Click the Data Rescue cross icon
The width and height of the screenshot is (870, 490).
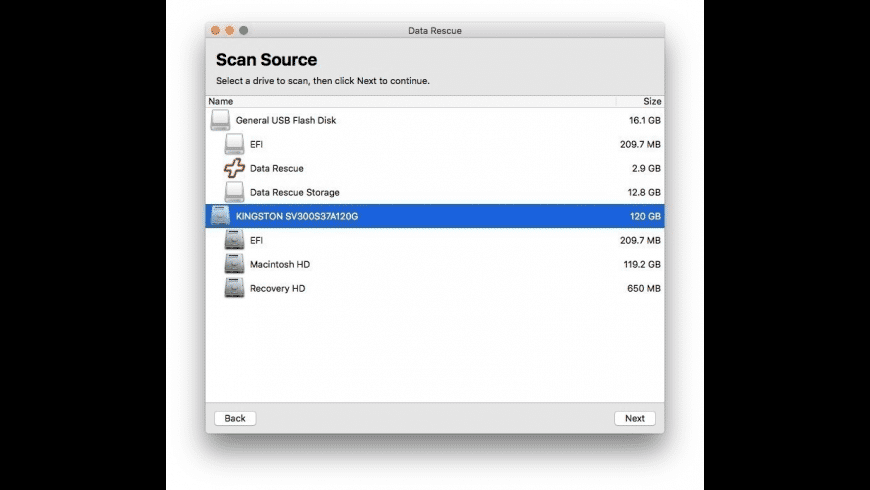coord(234,168)
